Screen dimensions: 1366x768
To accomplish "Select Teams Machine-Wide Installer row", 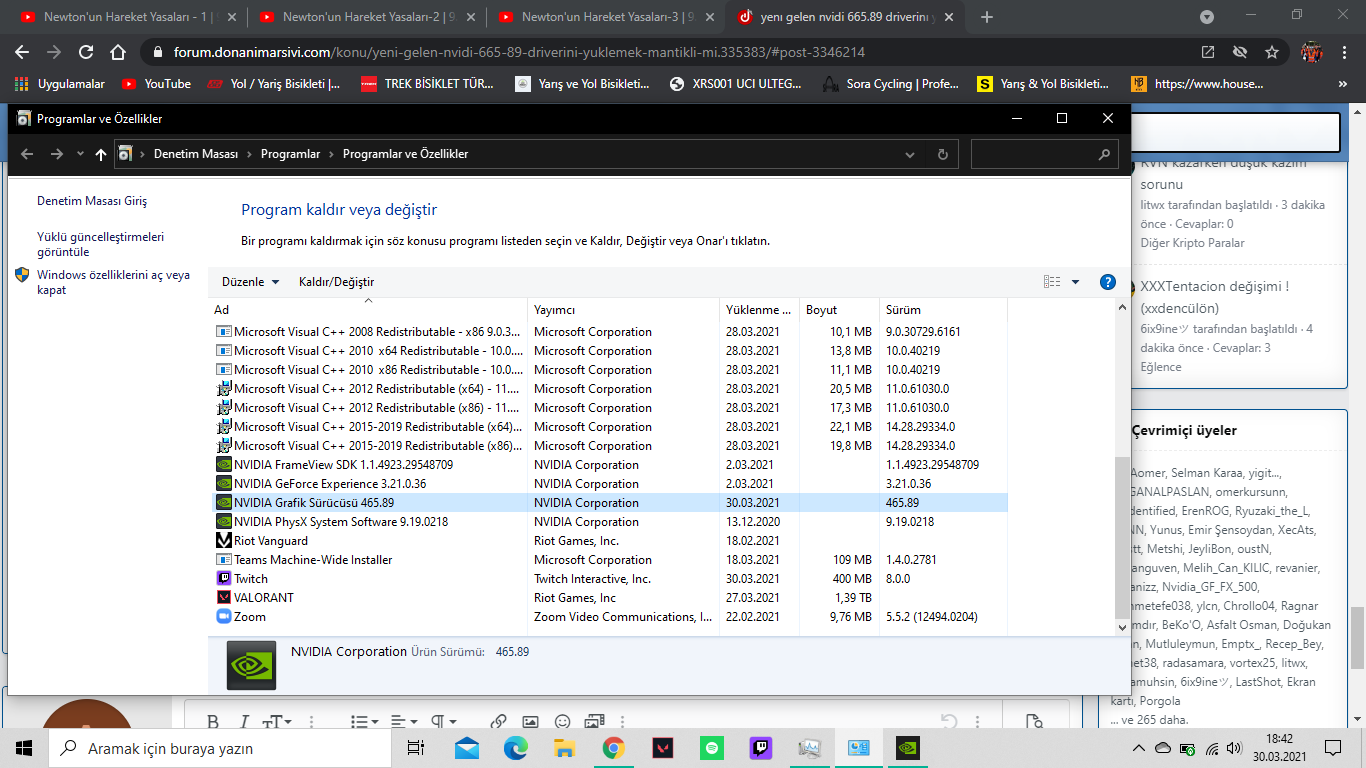I will click(x=611, y=560).
